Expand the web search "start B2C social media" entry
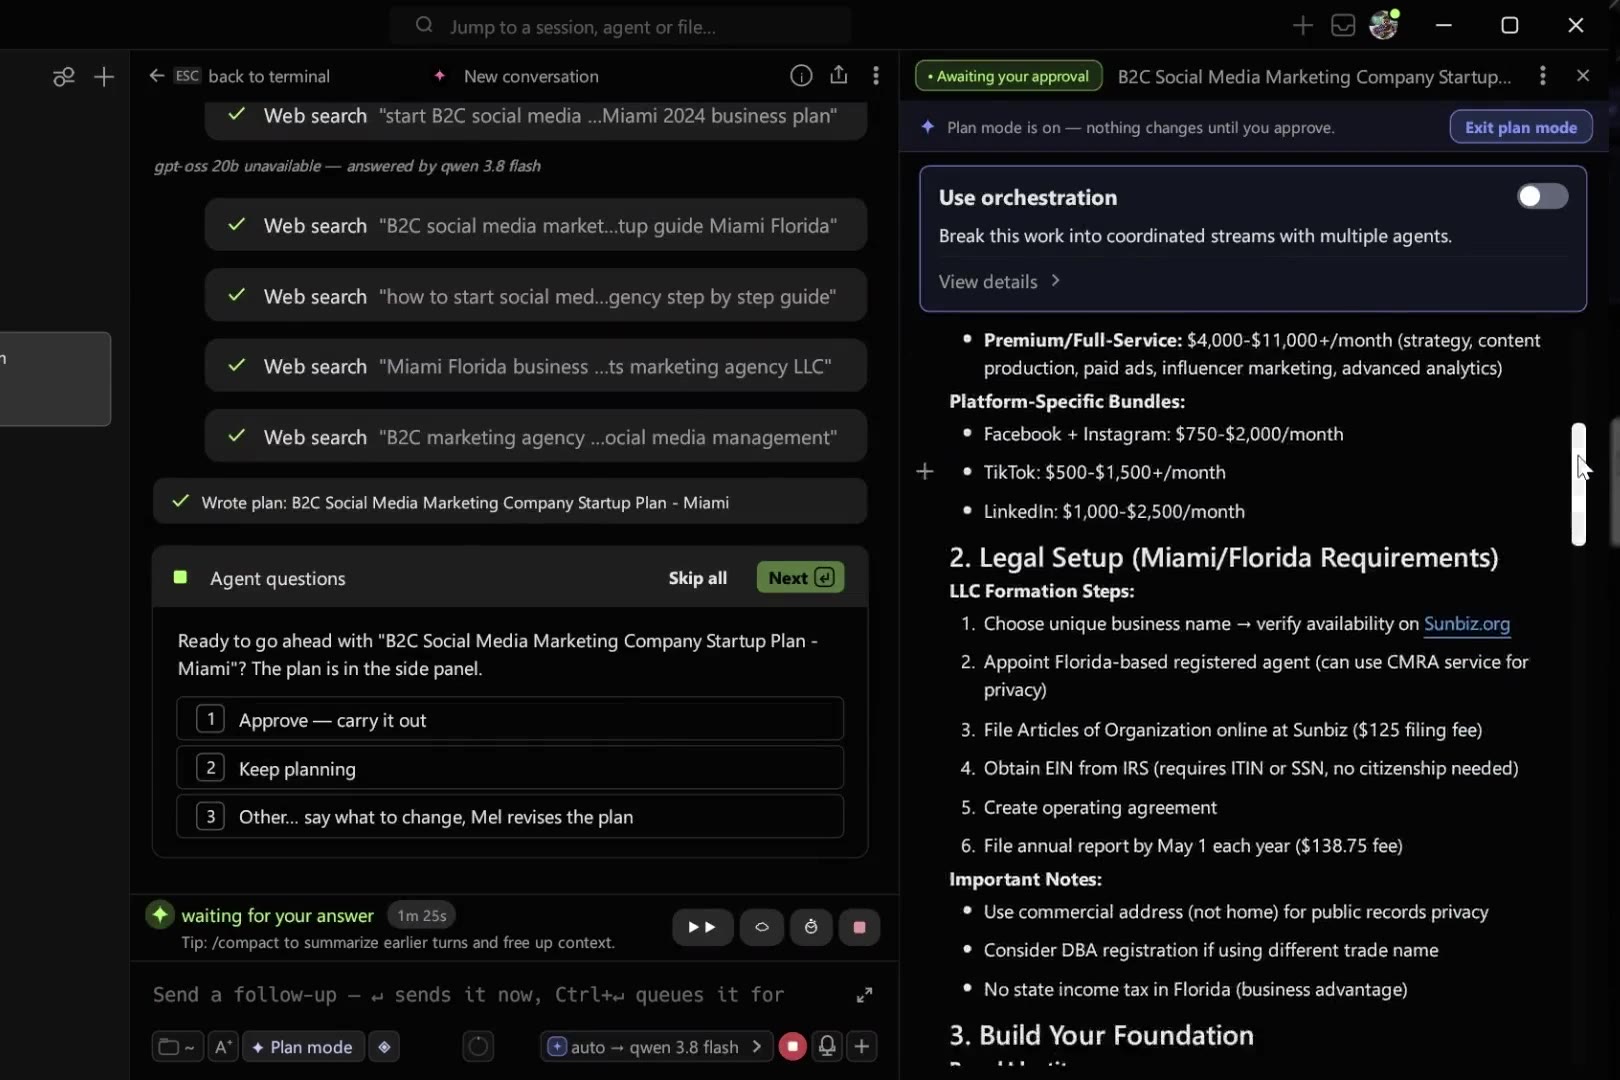1620x1080 pixels. click(536, 117)
